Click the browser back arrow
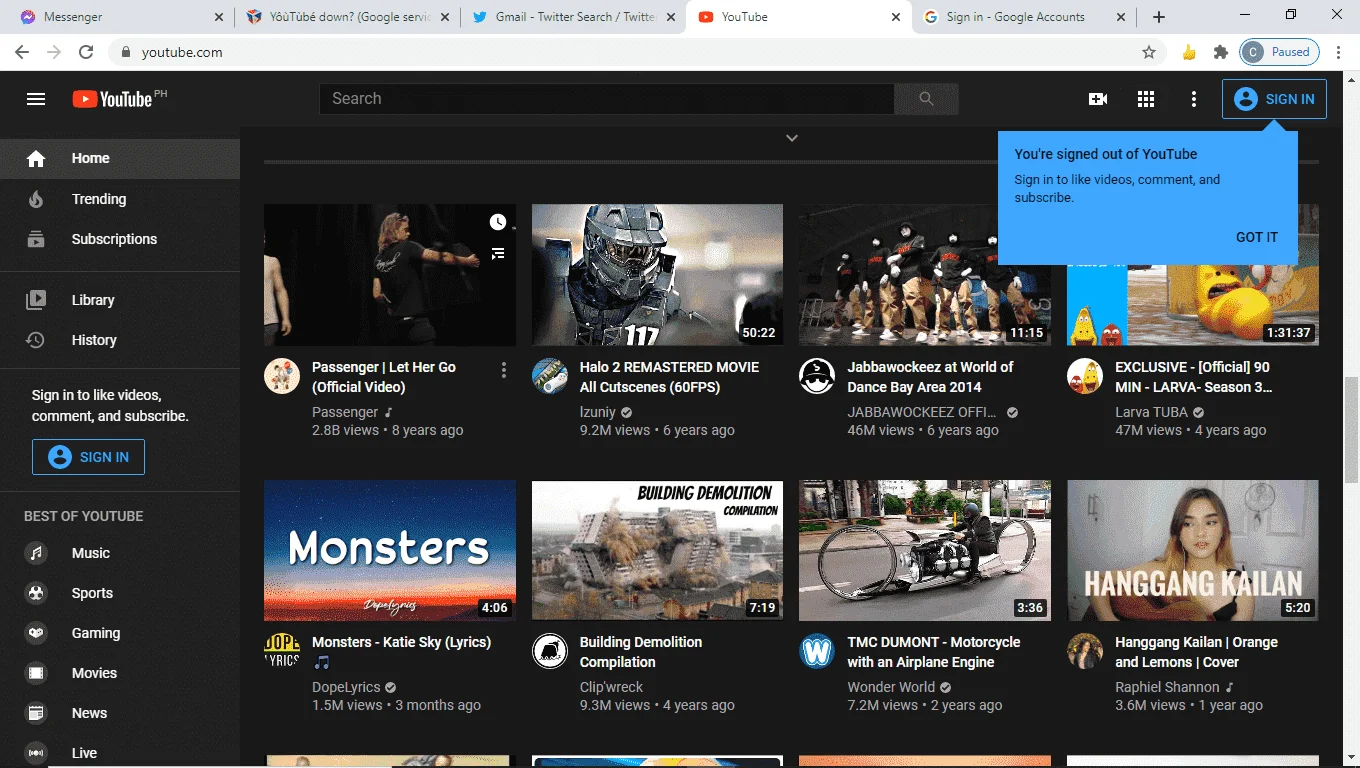The image size is (1360, 768). (x=22, y=52)
